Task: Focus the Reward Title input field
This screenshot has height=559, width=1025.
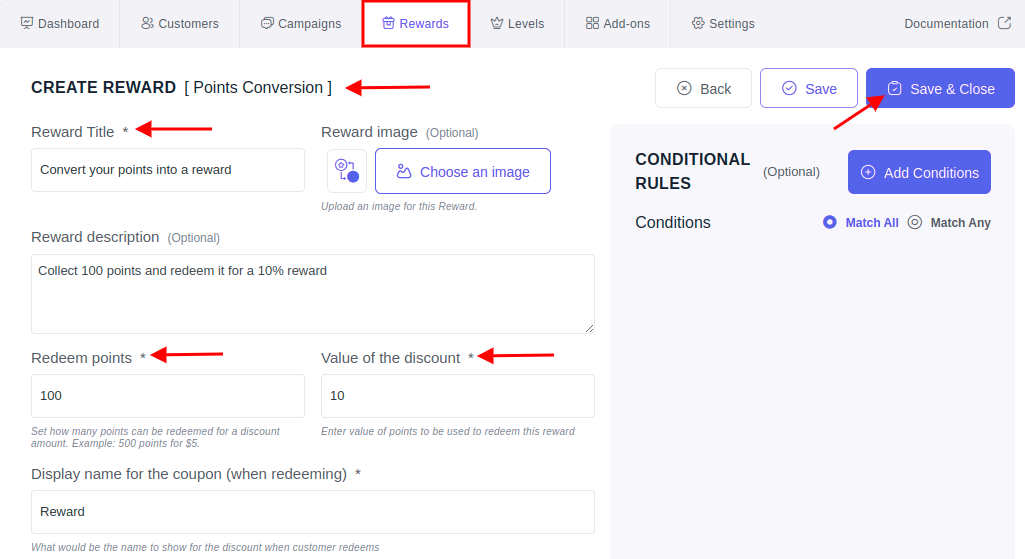Action: pyautogui.click(x=168, y=170)
